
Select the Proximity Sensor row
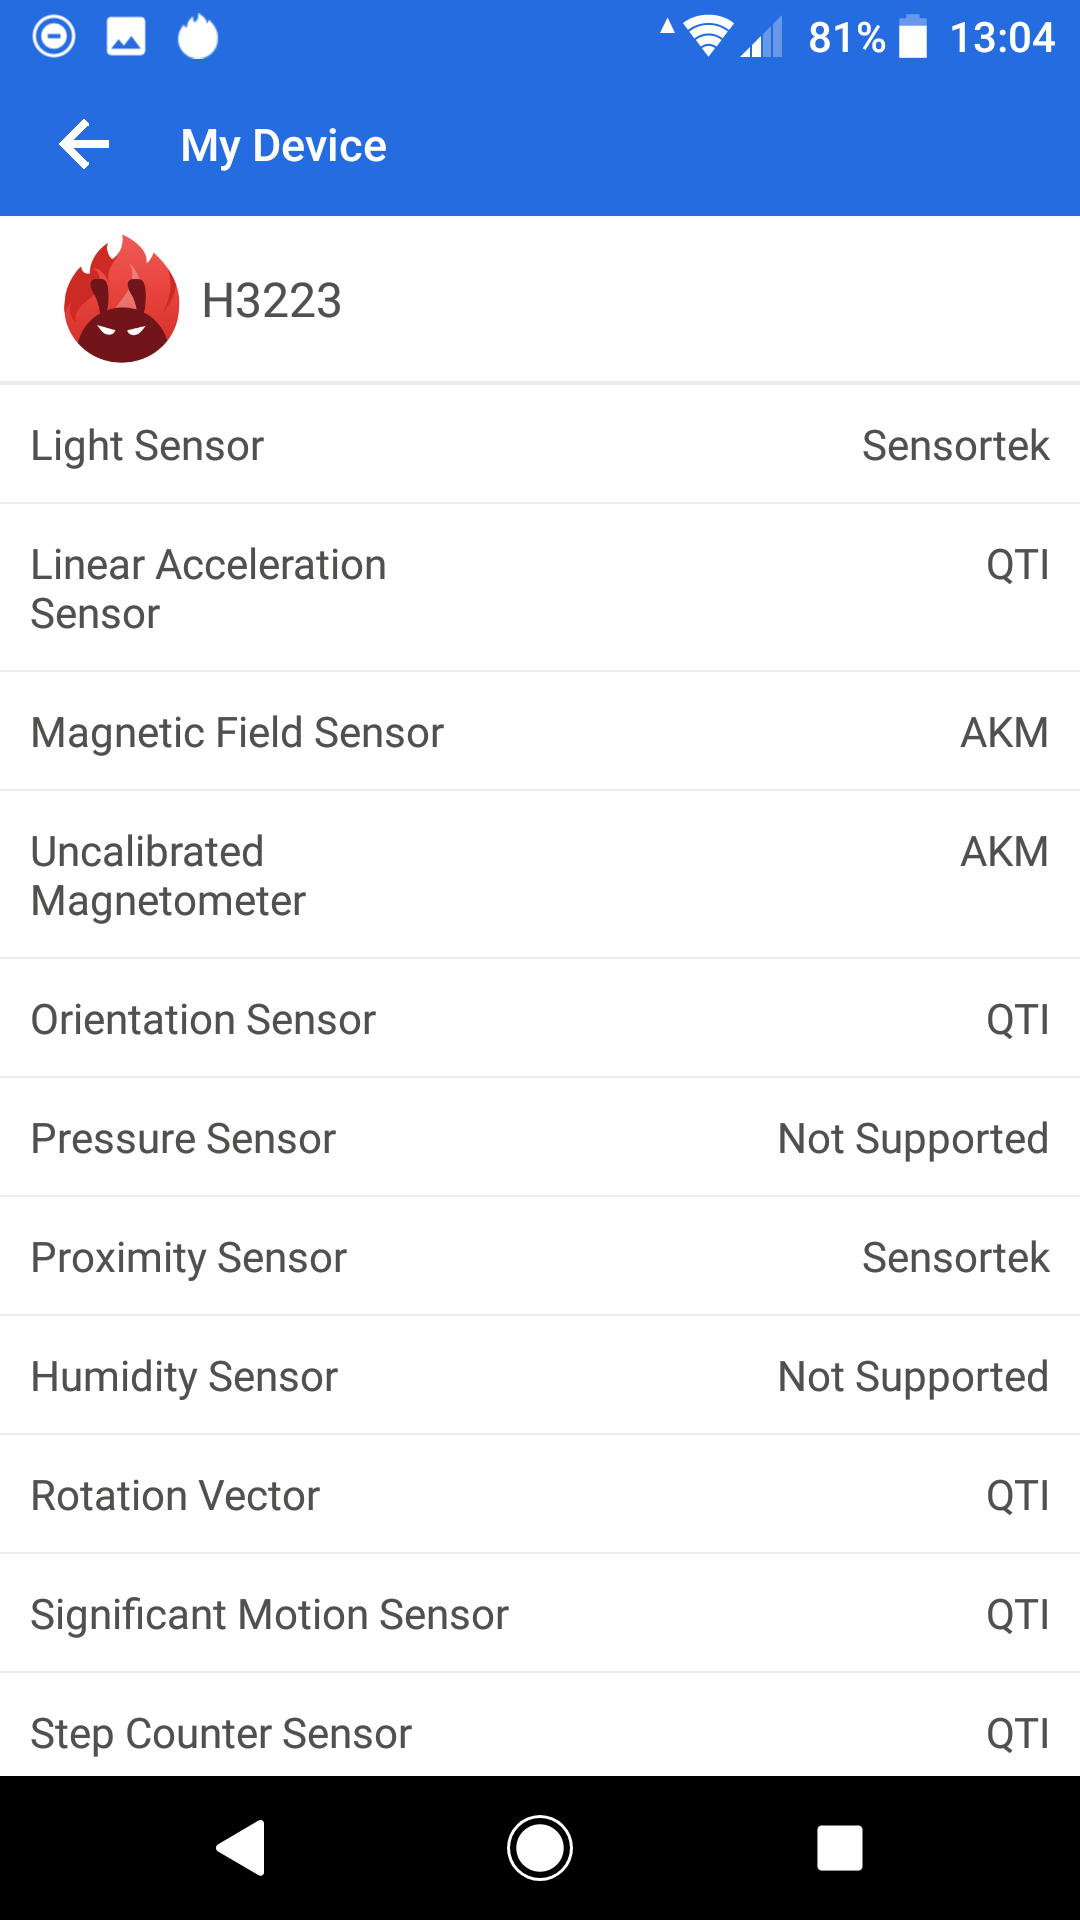(540, 1257)
